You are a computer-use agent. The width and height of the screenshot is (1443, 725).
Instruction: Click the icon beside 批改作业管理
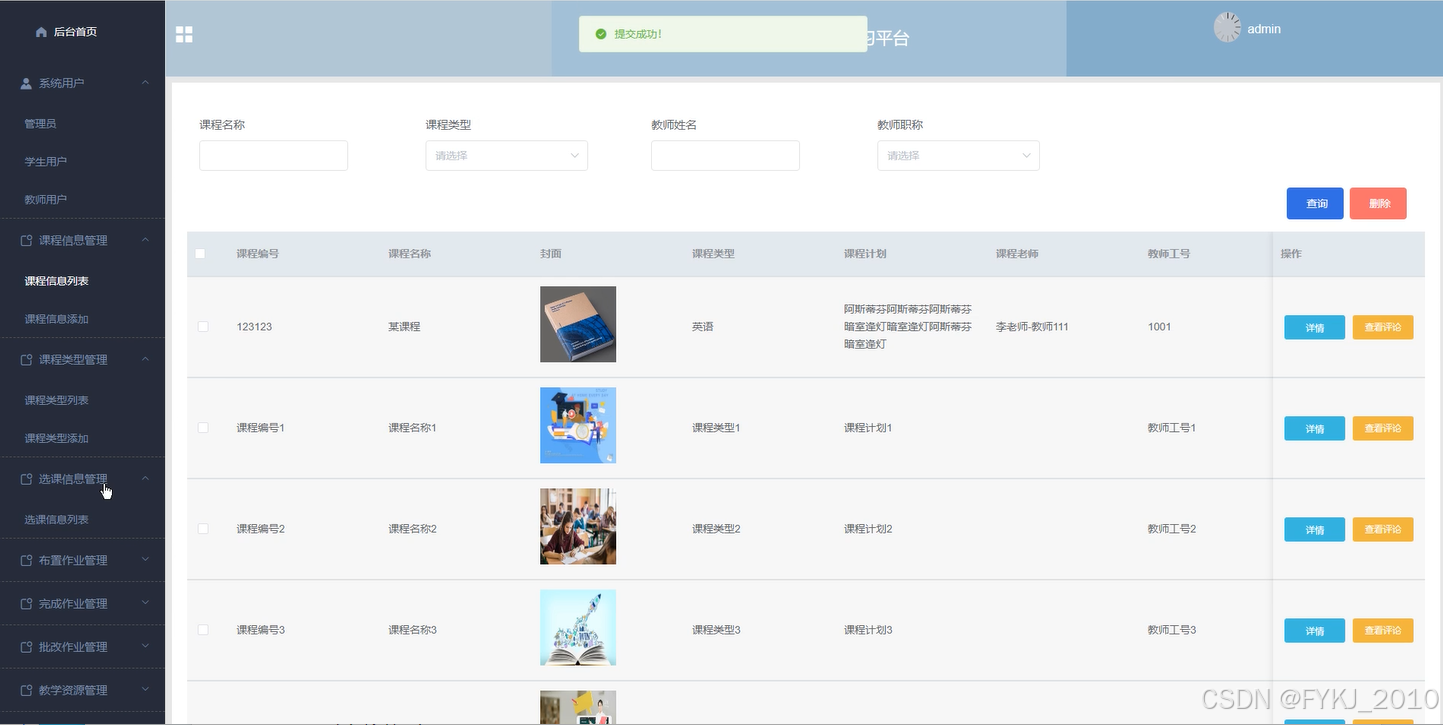[27, 647]
